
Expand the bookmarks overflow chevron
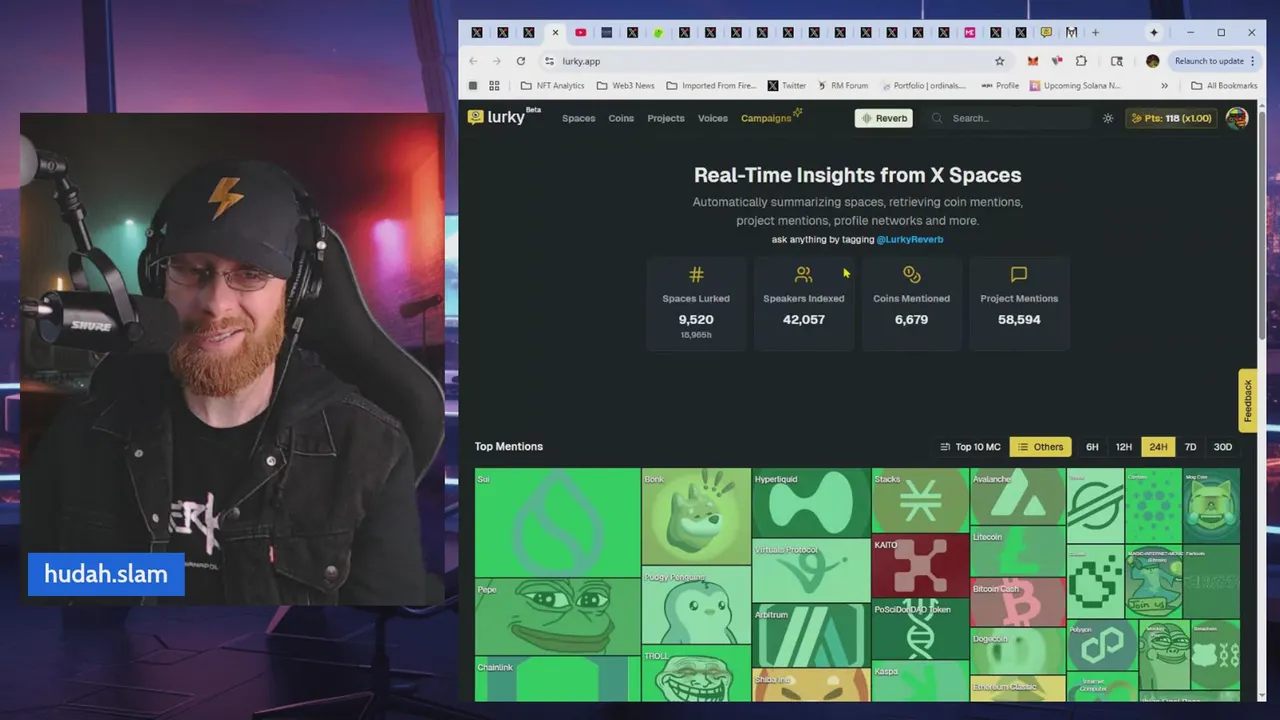[x=1165, y=86]
